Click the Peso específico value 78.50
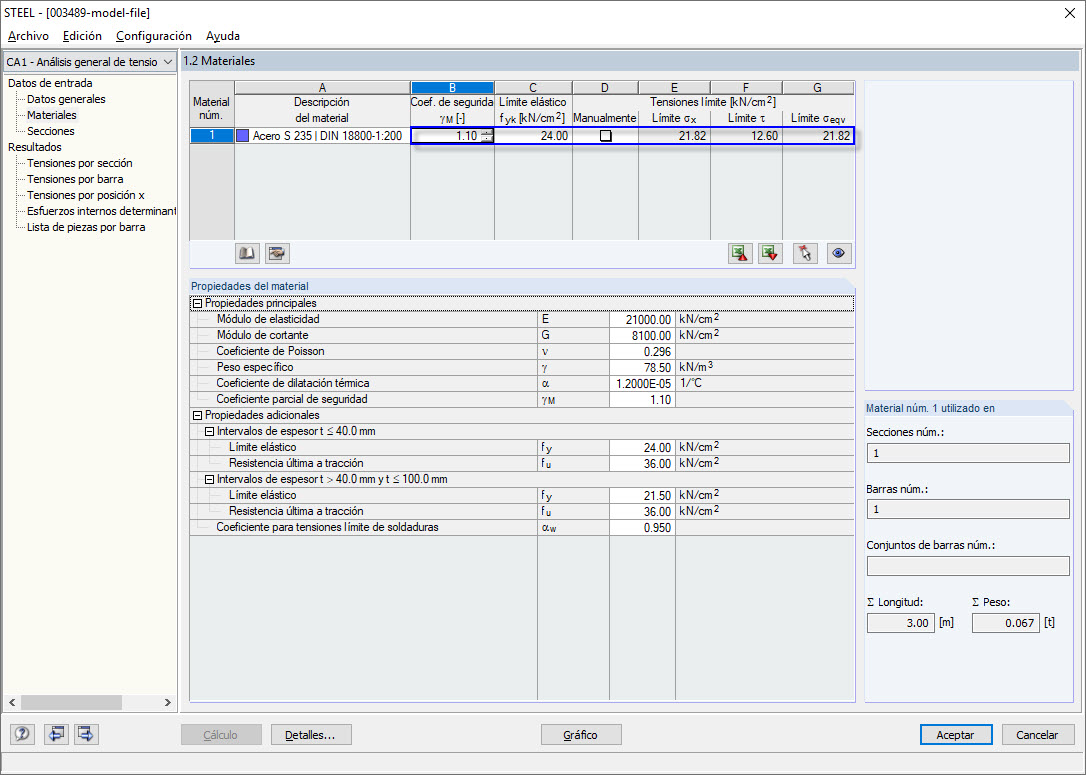Screen dimensions: 1086x775 (x=642, y=367)
